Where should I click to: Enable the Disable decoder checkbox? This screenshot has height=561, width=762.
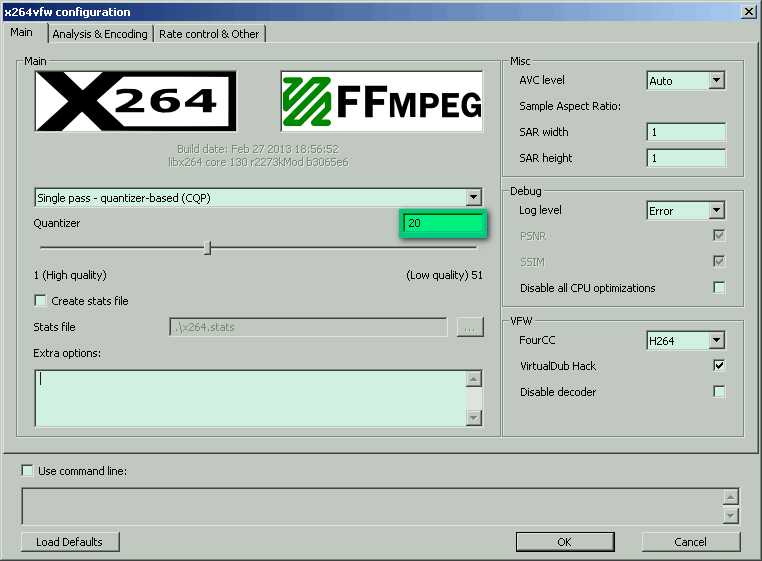pos(719,391)
